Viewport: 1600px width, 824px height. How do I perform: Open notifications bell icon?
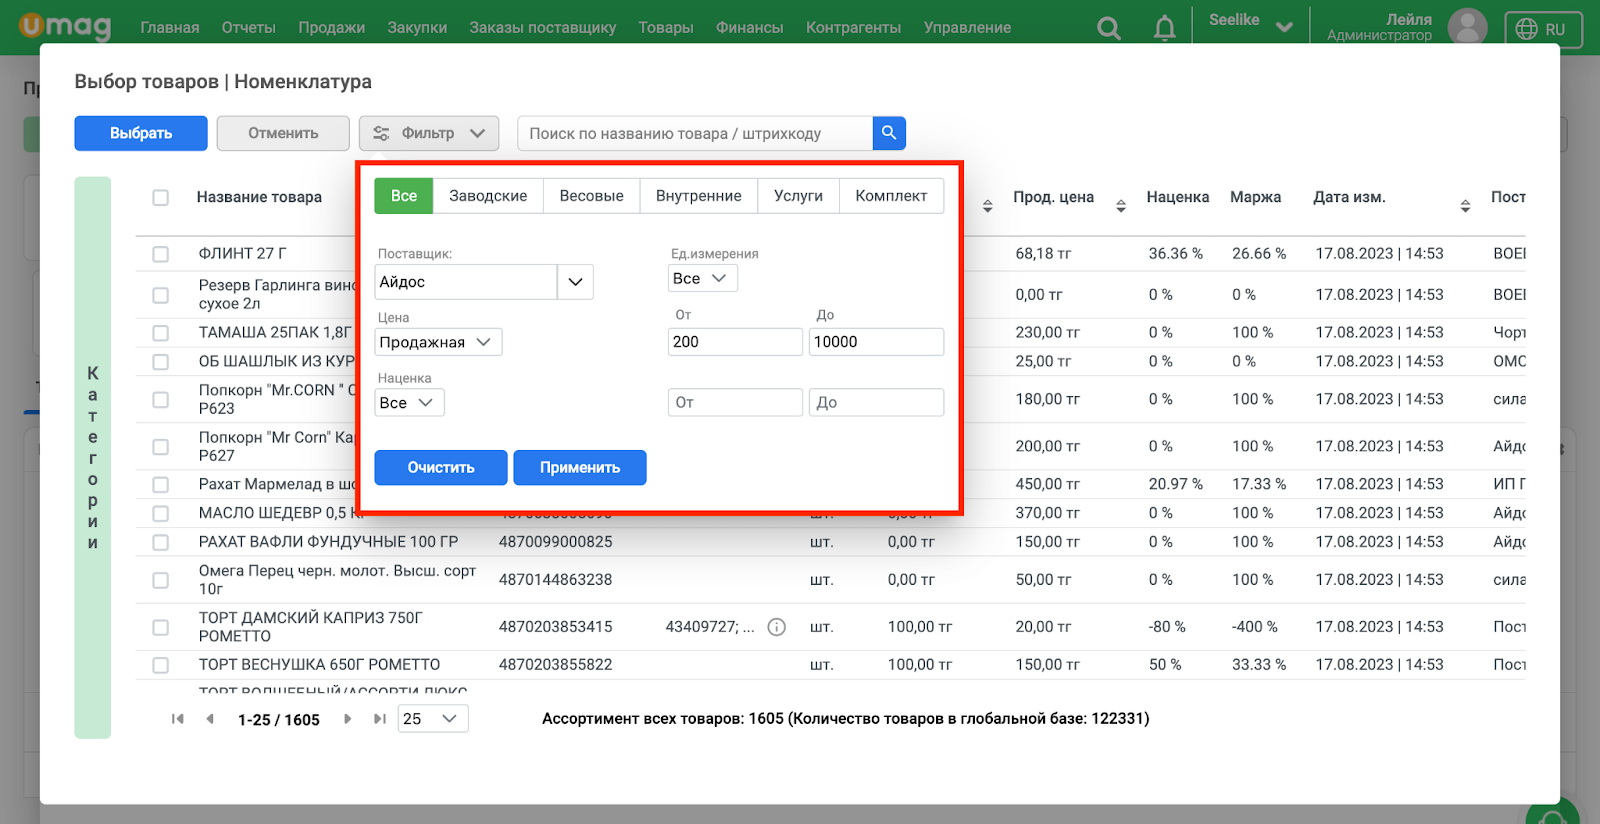pos(1164,28)
